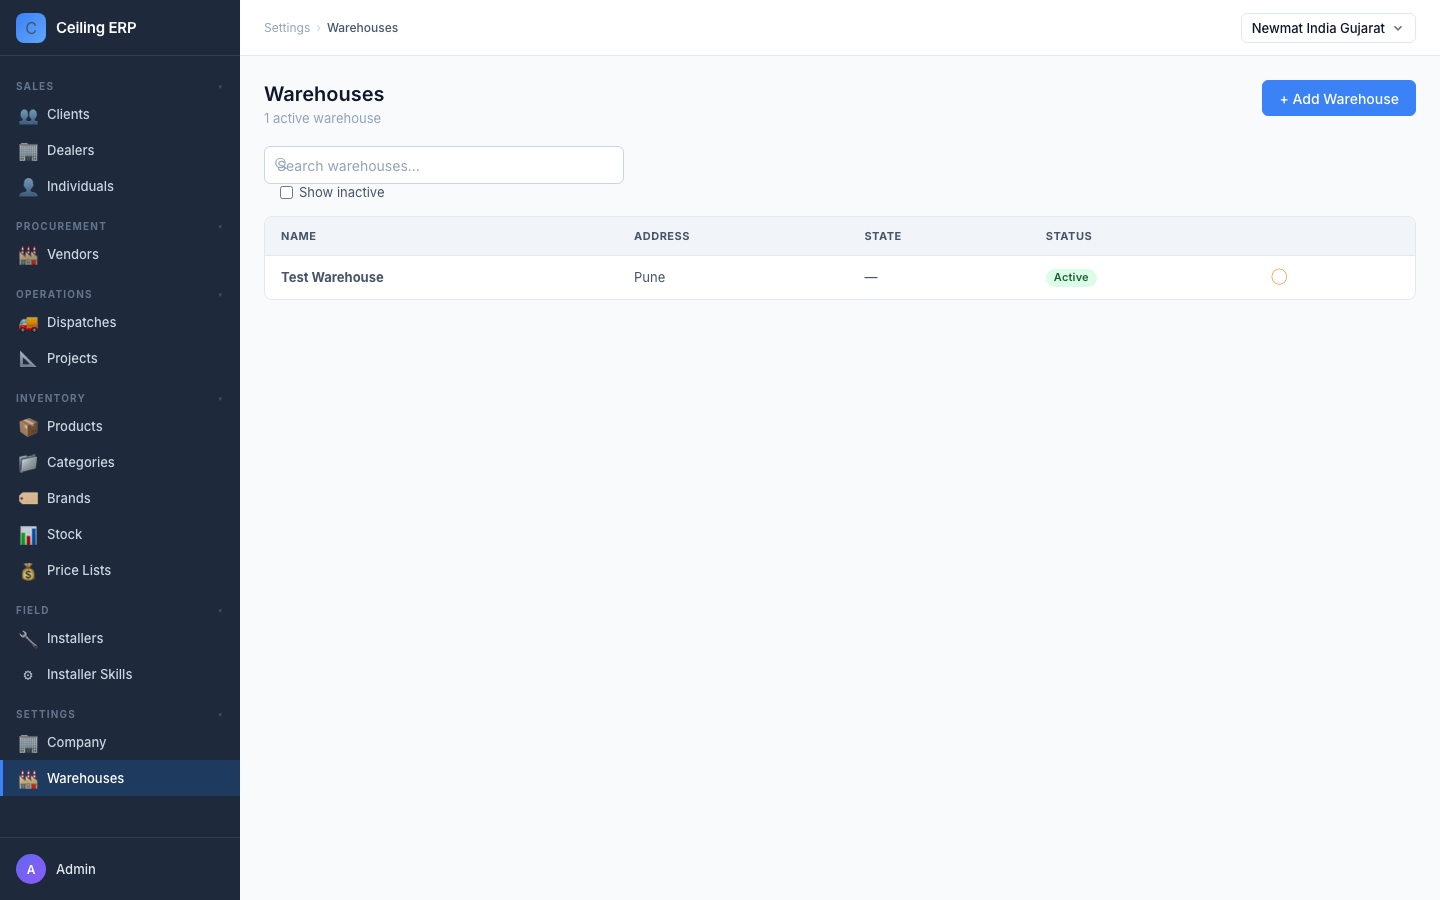Enable the Show inactive checkbox
The image size is (1440, 900).
(x=287, y=192)
